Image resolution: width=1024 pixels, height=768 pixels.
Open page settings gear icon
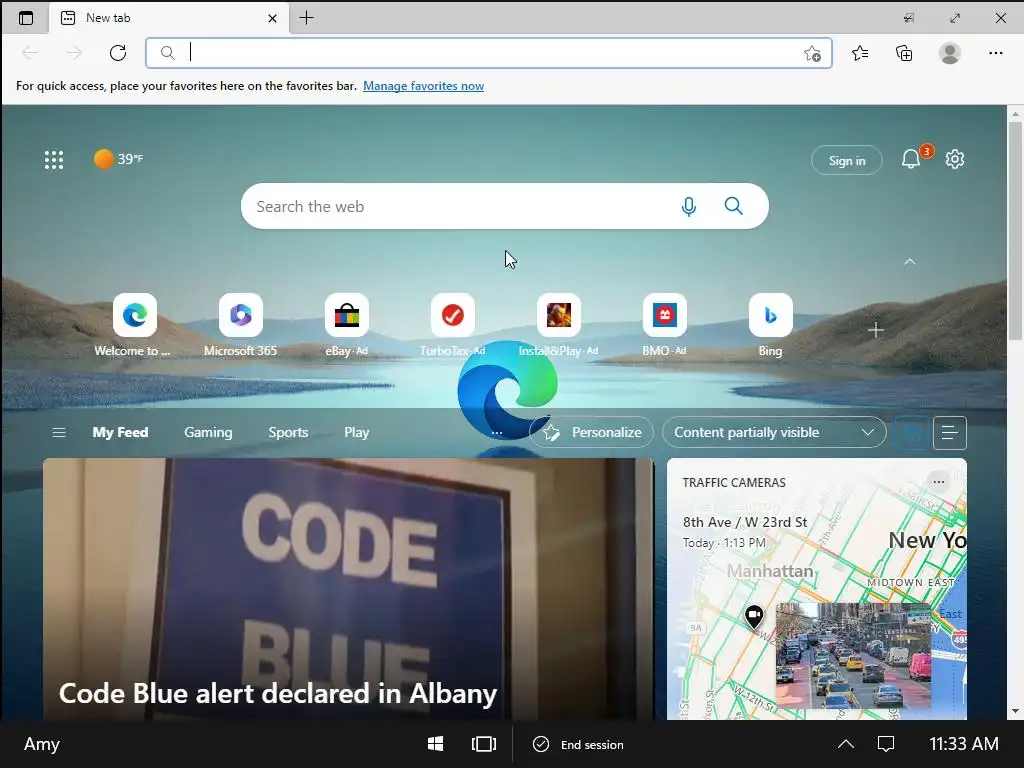coord(955,159)
